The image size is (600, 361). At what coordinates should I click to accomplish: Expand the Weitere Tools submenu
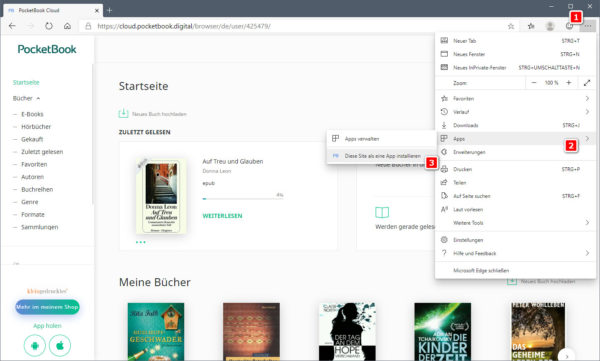tap(515, 223)
